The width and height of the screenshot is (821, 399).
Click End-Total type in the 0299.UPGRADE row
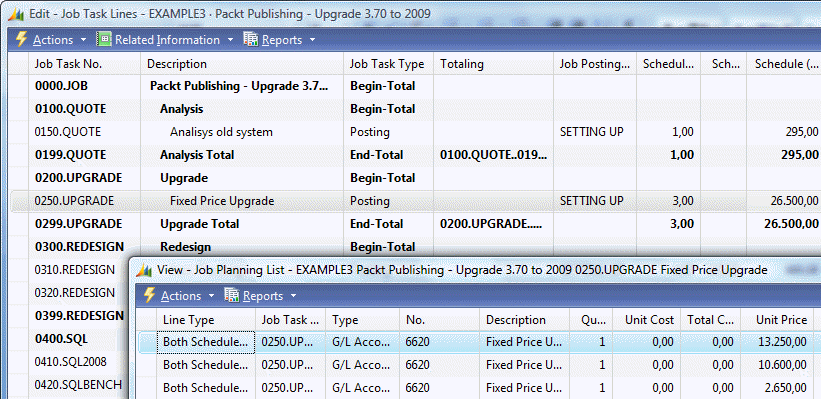click(376, 224)
